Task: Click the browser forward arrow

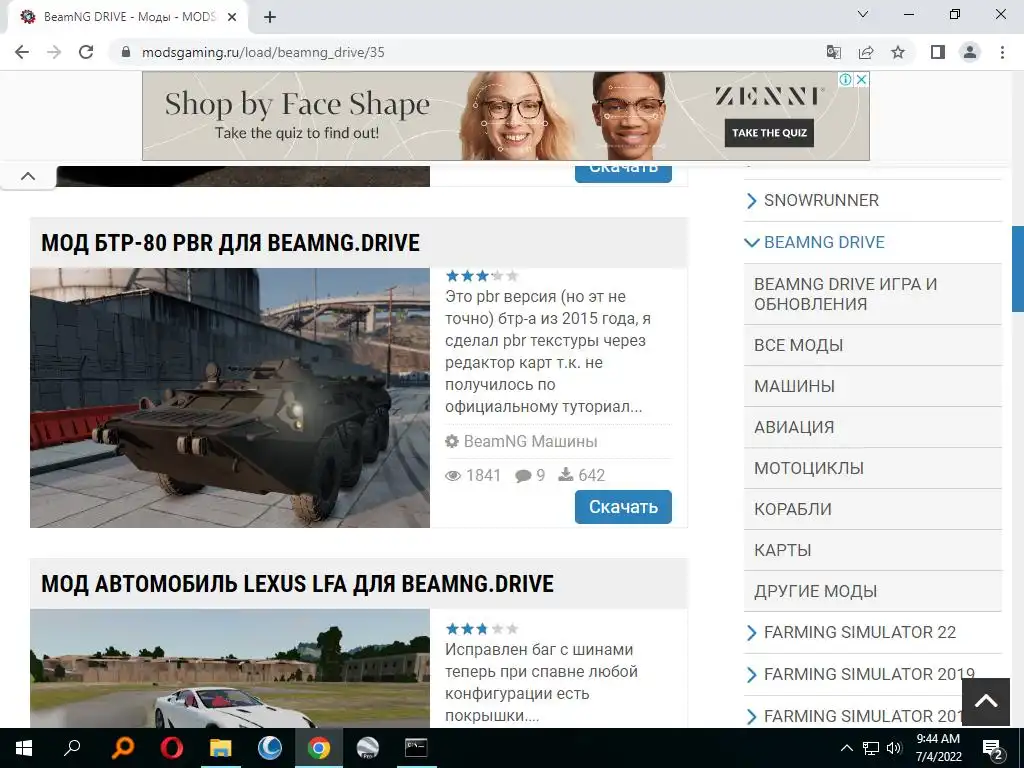Action: (x=54, y=52)
